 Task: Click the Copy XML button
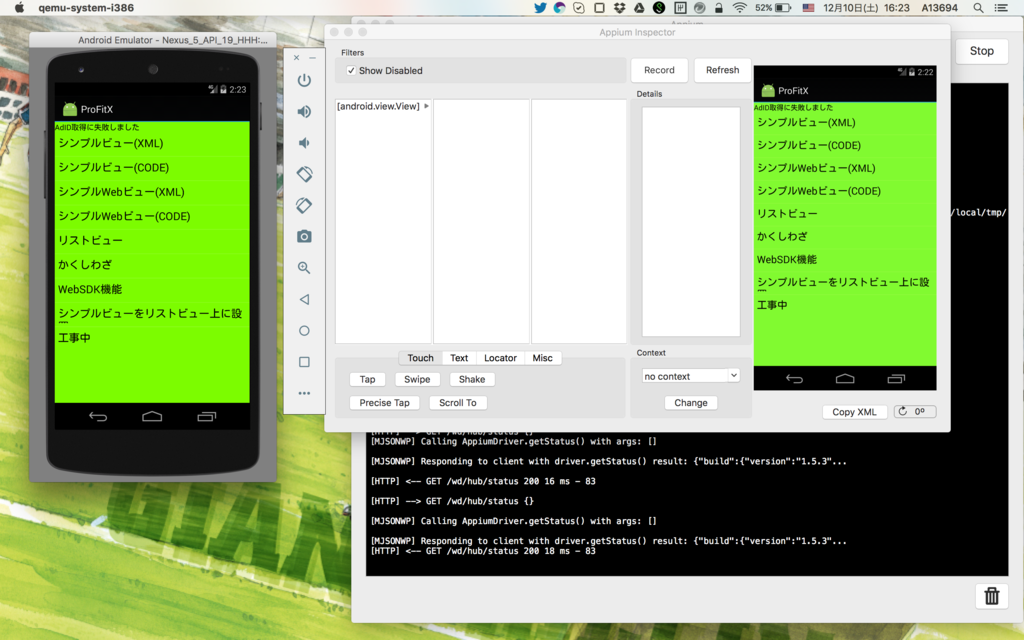(x=854, y=412)
